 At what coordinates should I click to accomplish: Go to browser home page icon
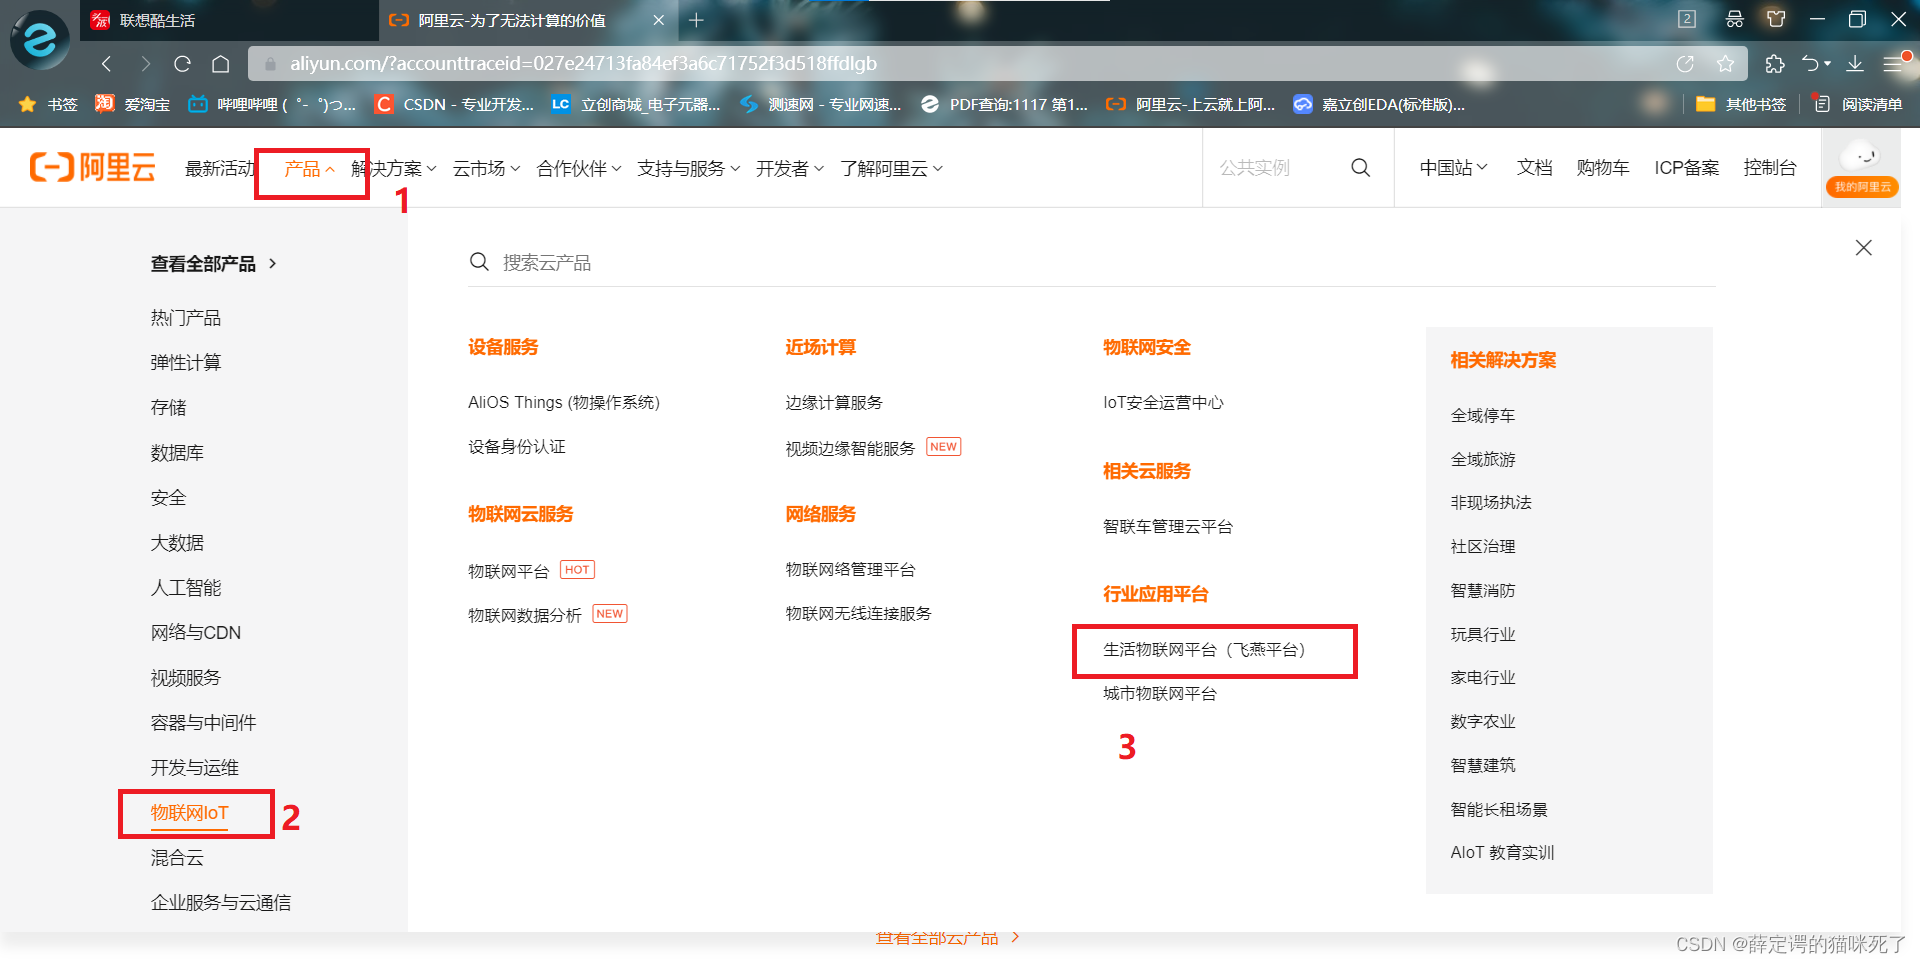pyautogui.click(x=221, y=64)
